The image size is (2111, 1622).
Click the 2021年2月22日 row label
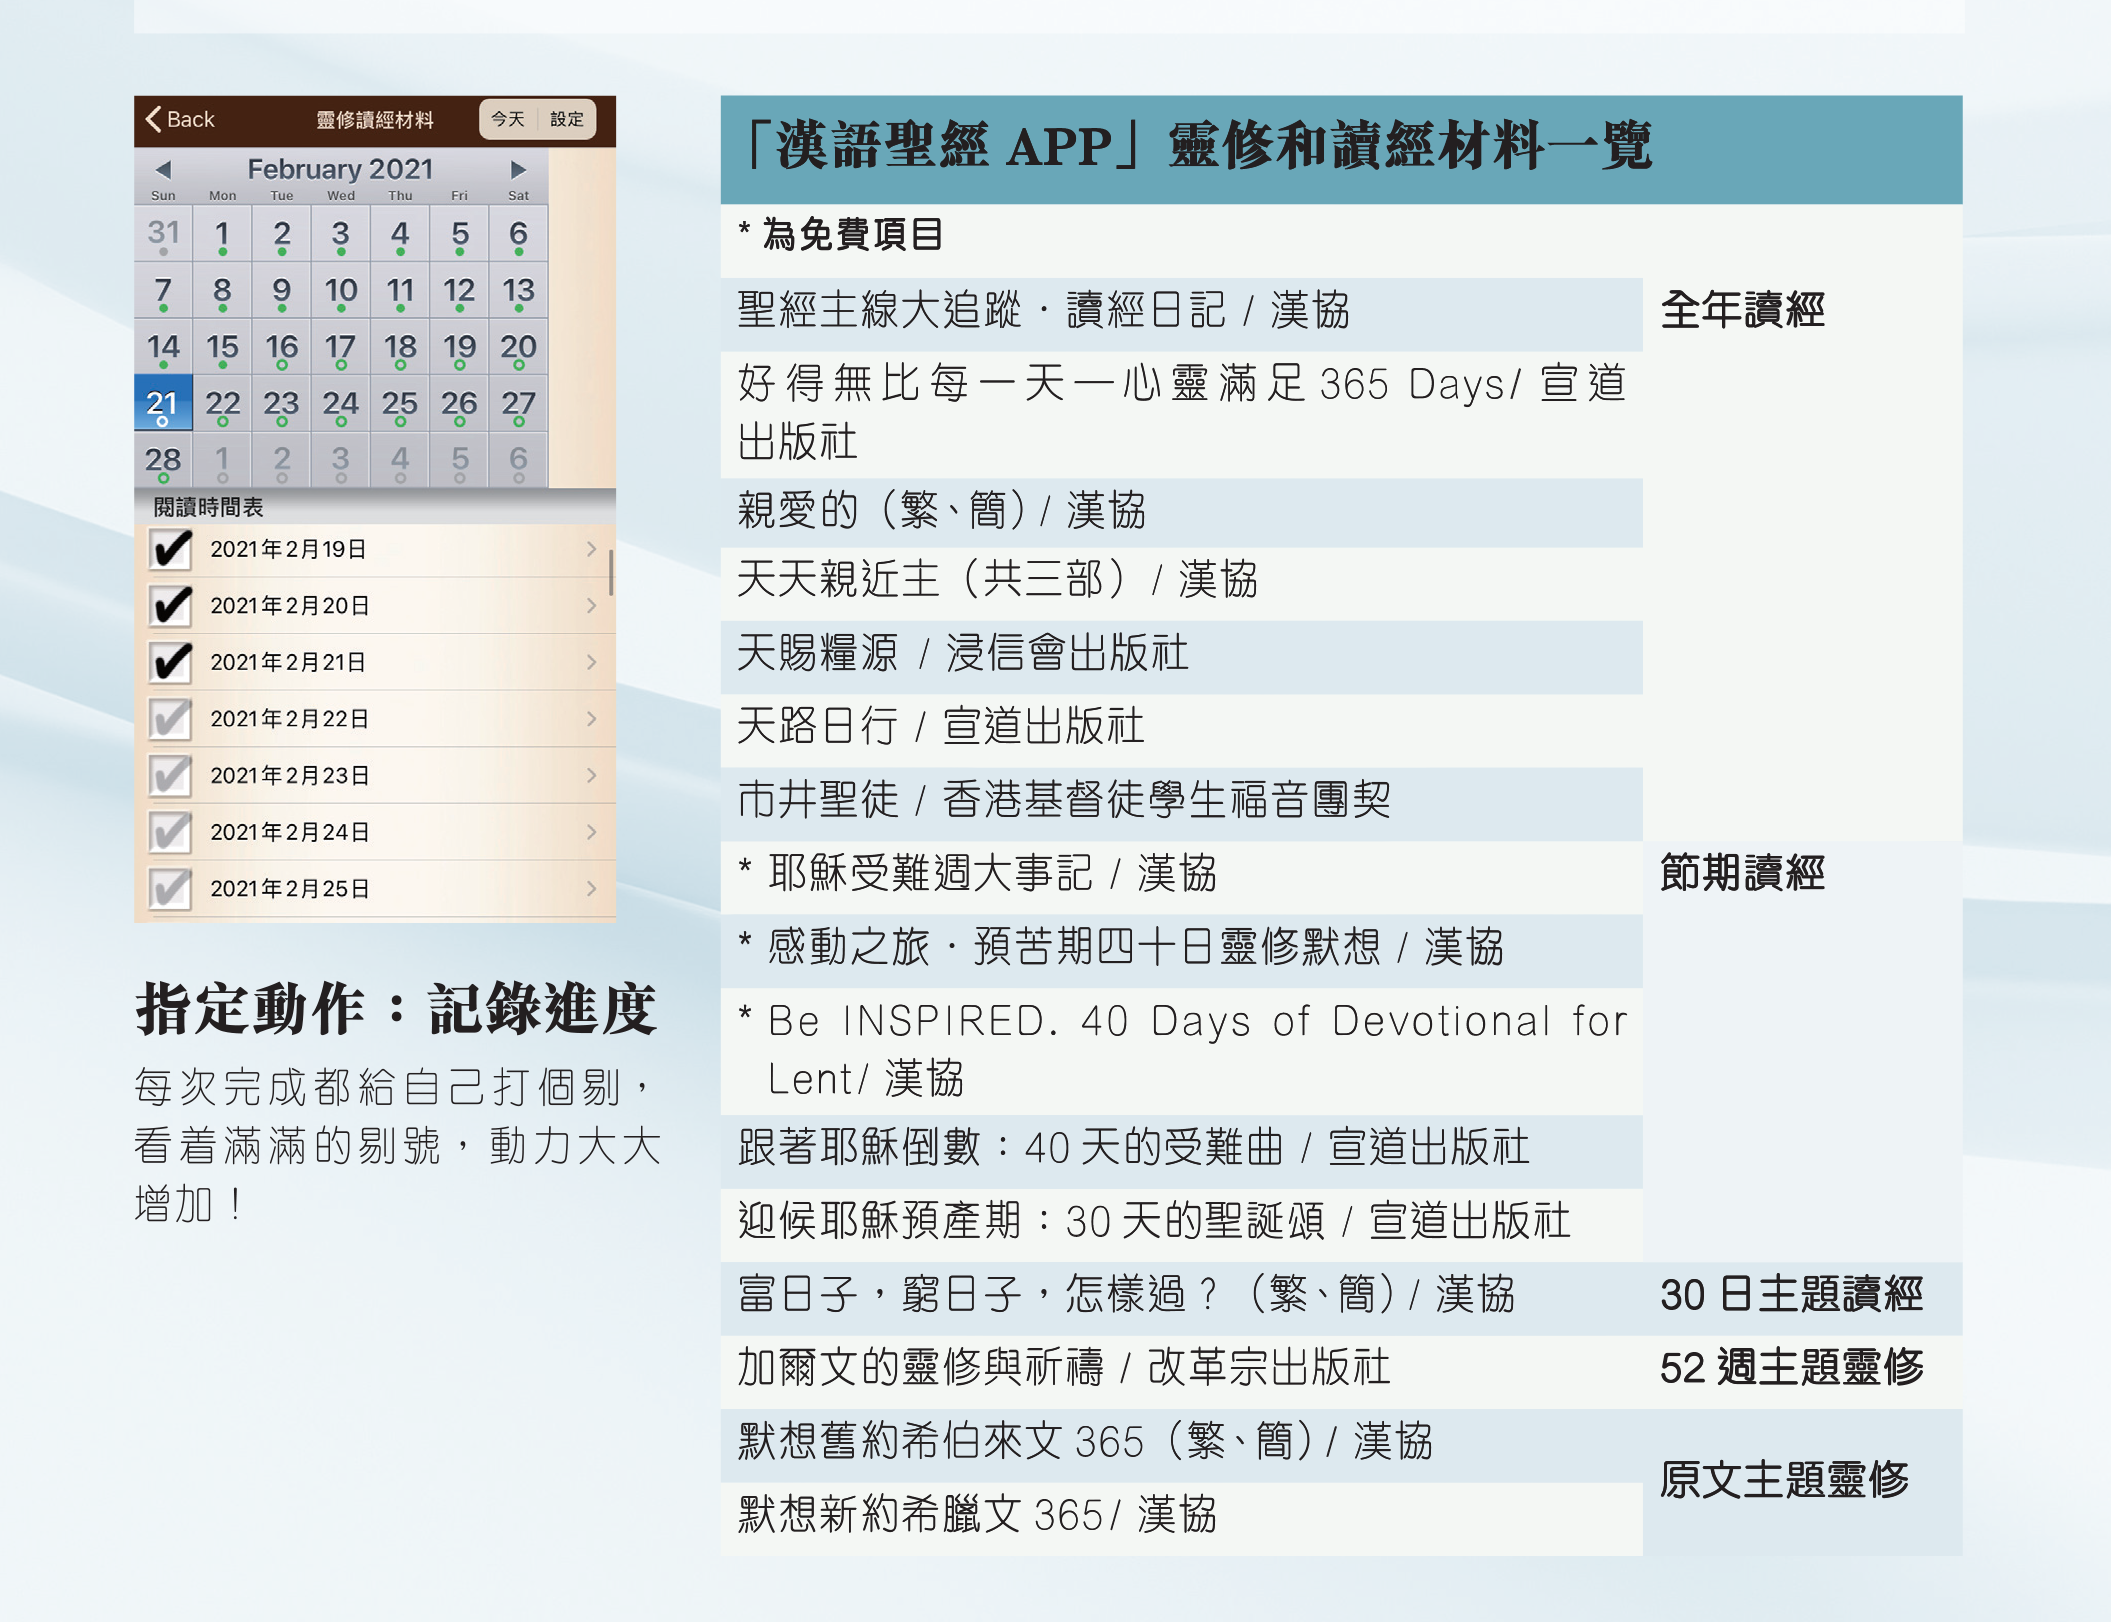click(289, 719)
